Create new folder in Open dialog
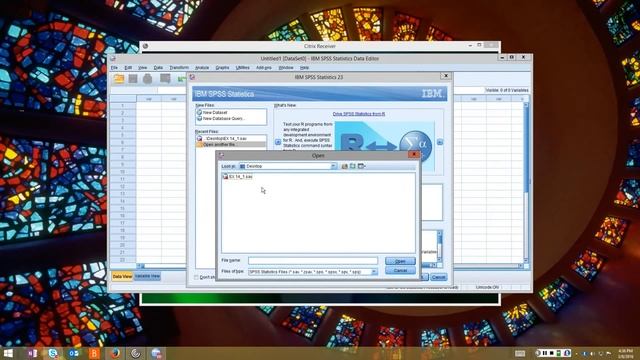 353,166
